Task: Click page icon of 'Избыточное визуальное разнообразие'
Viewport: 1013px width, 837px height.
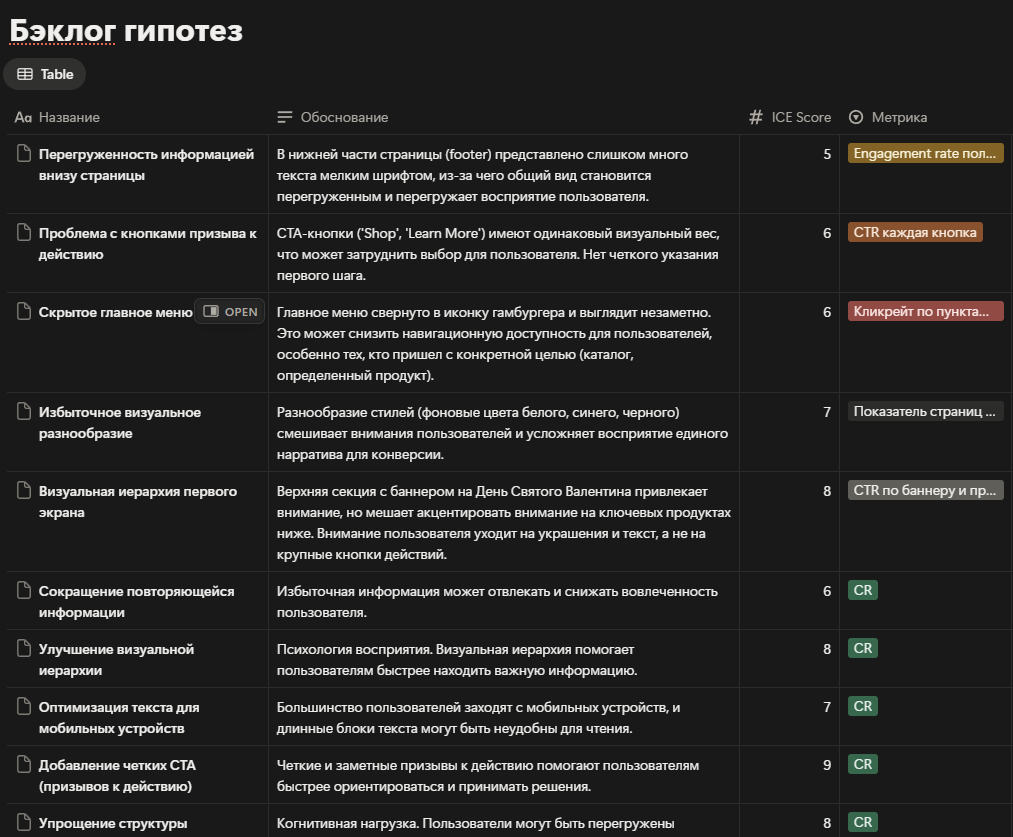Action: pos(24,412)
